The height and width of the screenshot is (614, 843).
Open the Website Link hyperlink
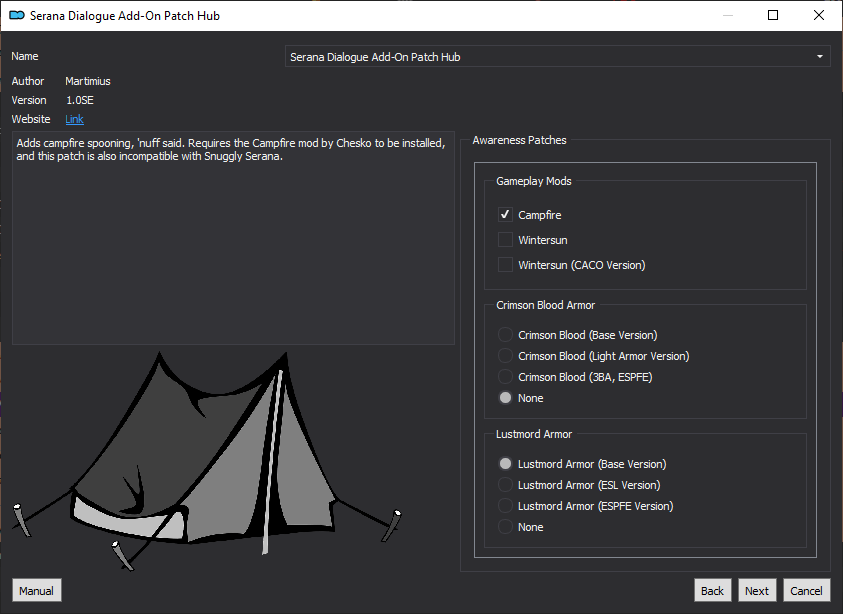(x=74, y=119)
